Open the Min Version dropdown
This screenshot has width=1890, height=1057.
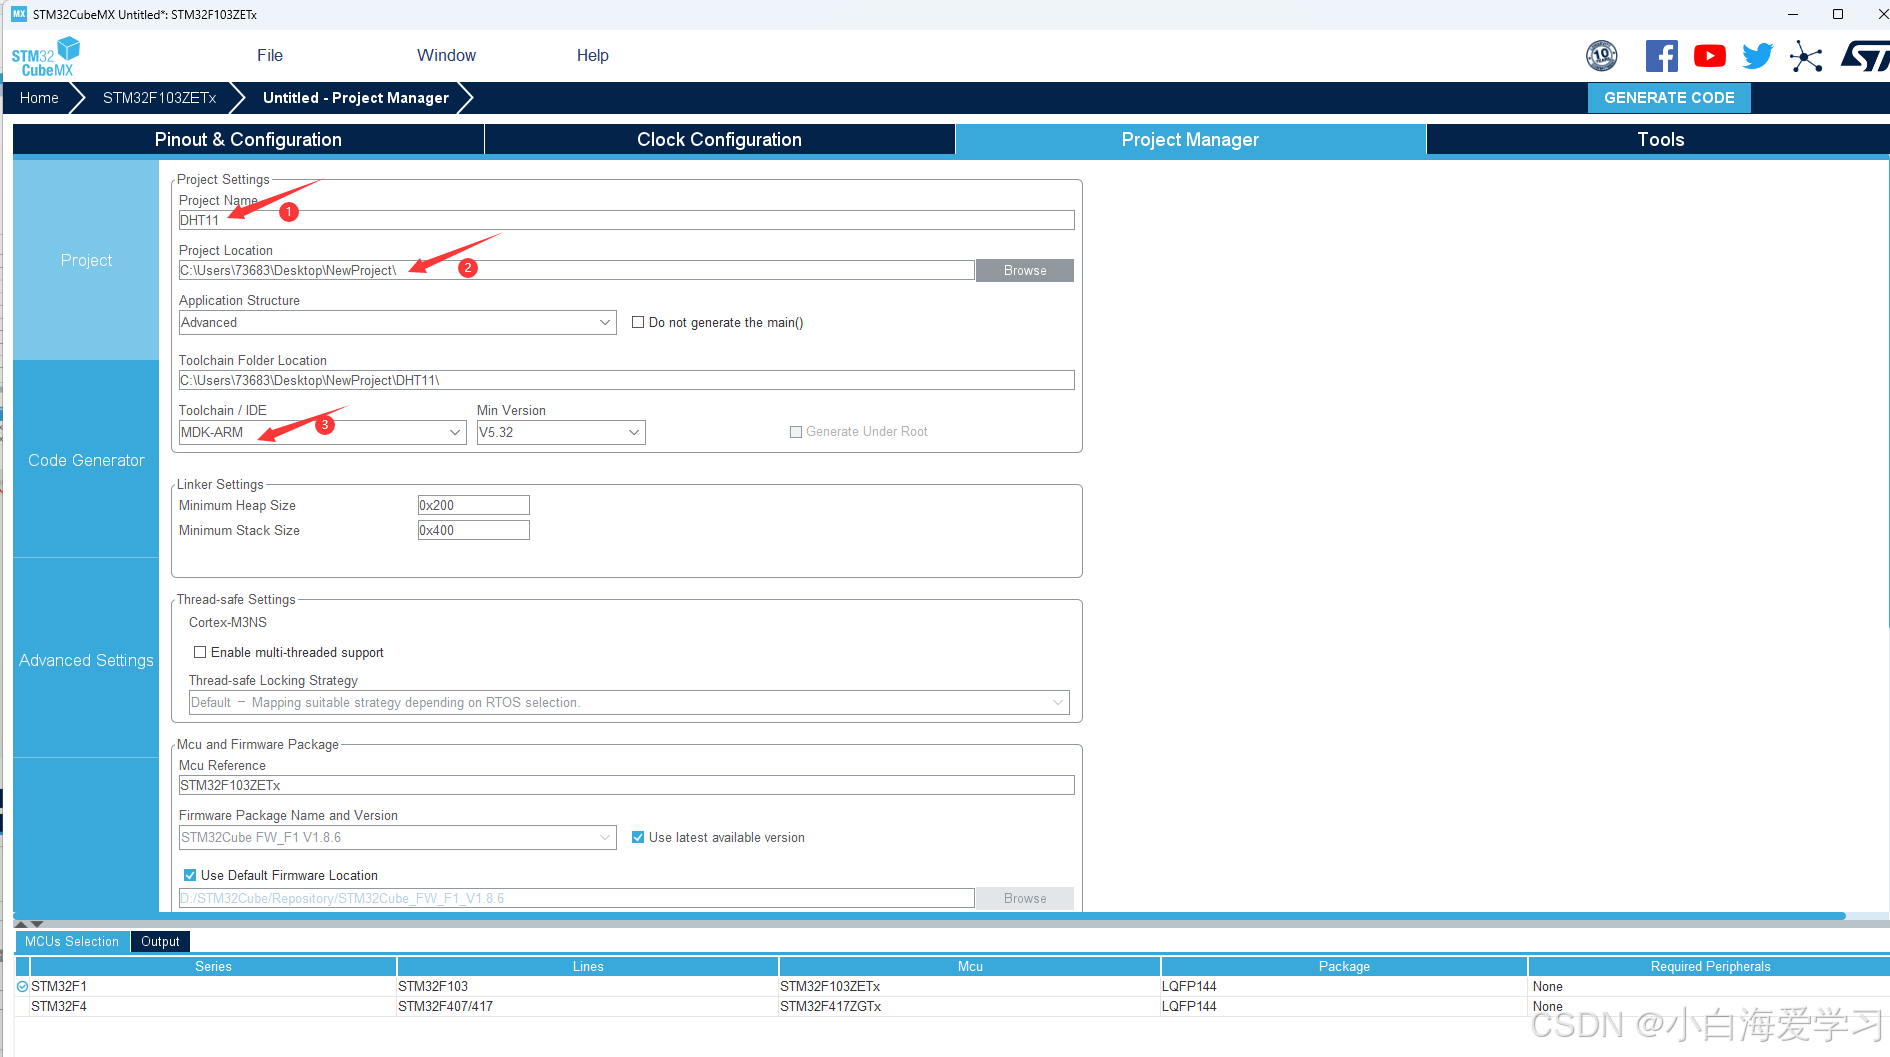561,432
